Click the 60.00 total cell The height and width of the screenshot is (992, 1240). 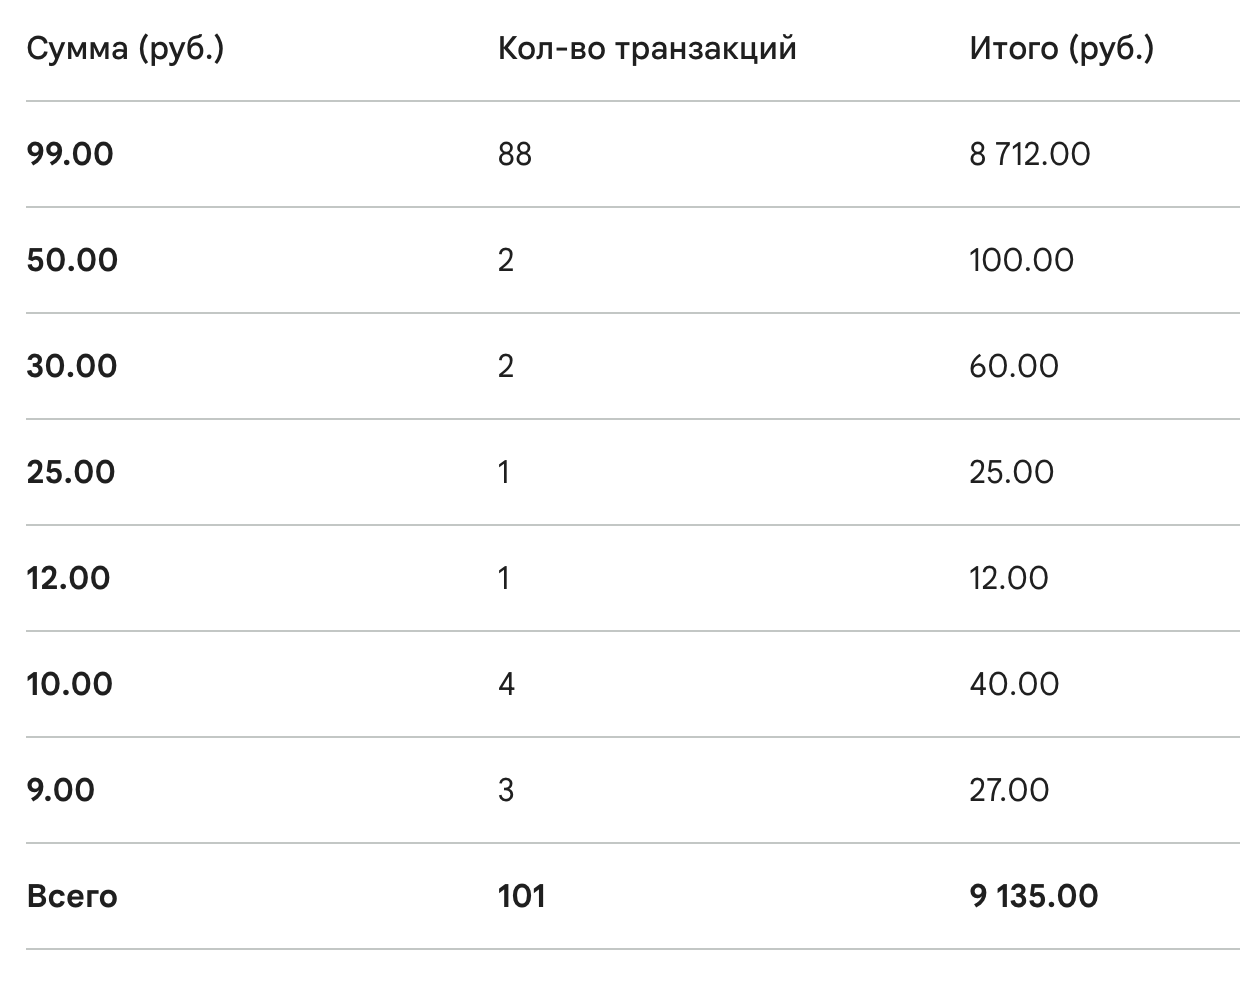click(x=1013, y=367)
